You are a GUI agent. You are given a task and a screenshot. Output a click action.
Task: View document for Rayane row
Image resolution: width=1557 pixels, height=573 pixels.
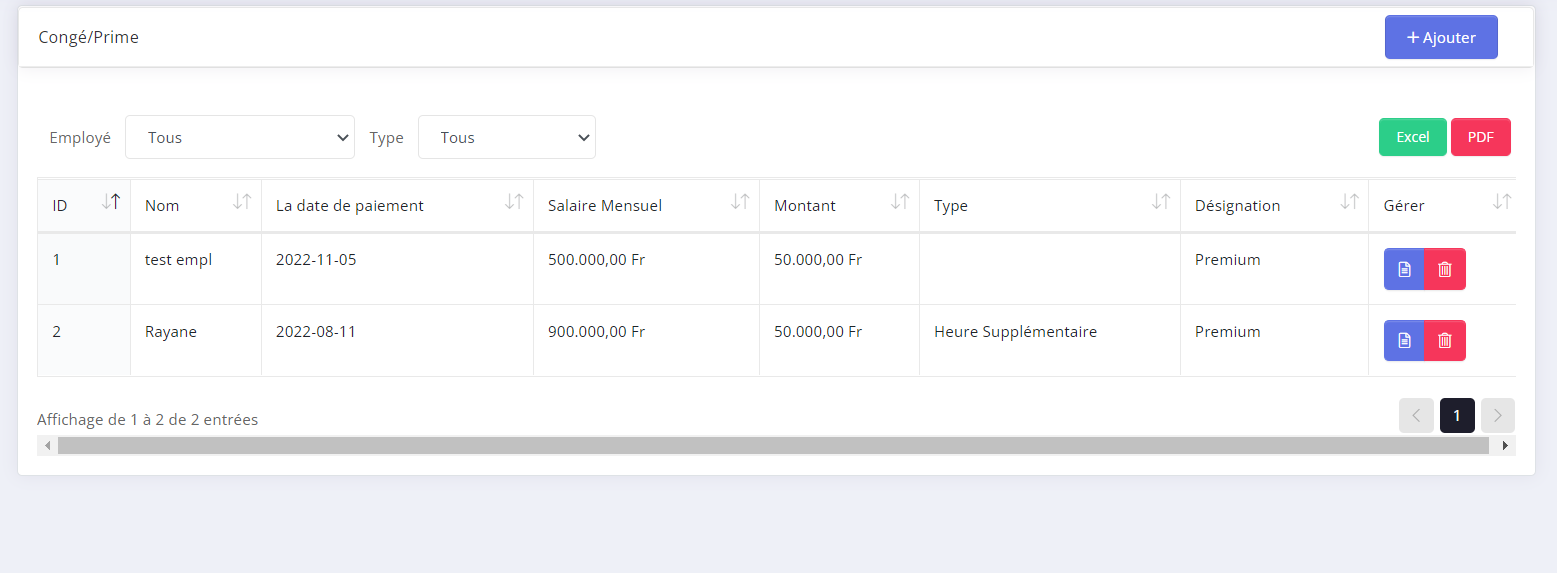(x=1404, y=341)
